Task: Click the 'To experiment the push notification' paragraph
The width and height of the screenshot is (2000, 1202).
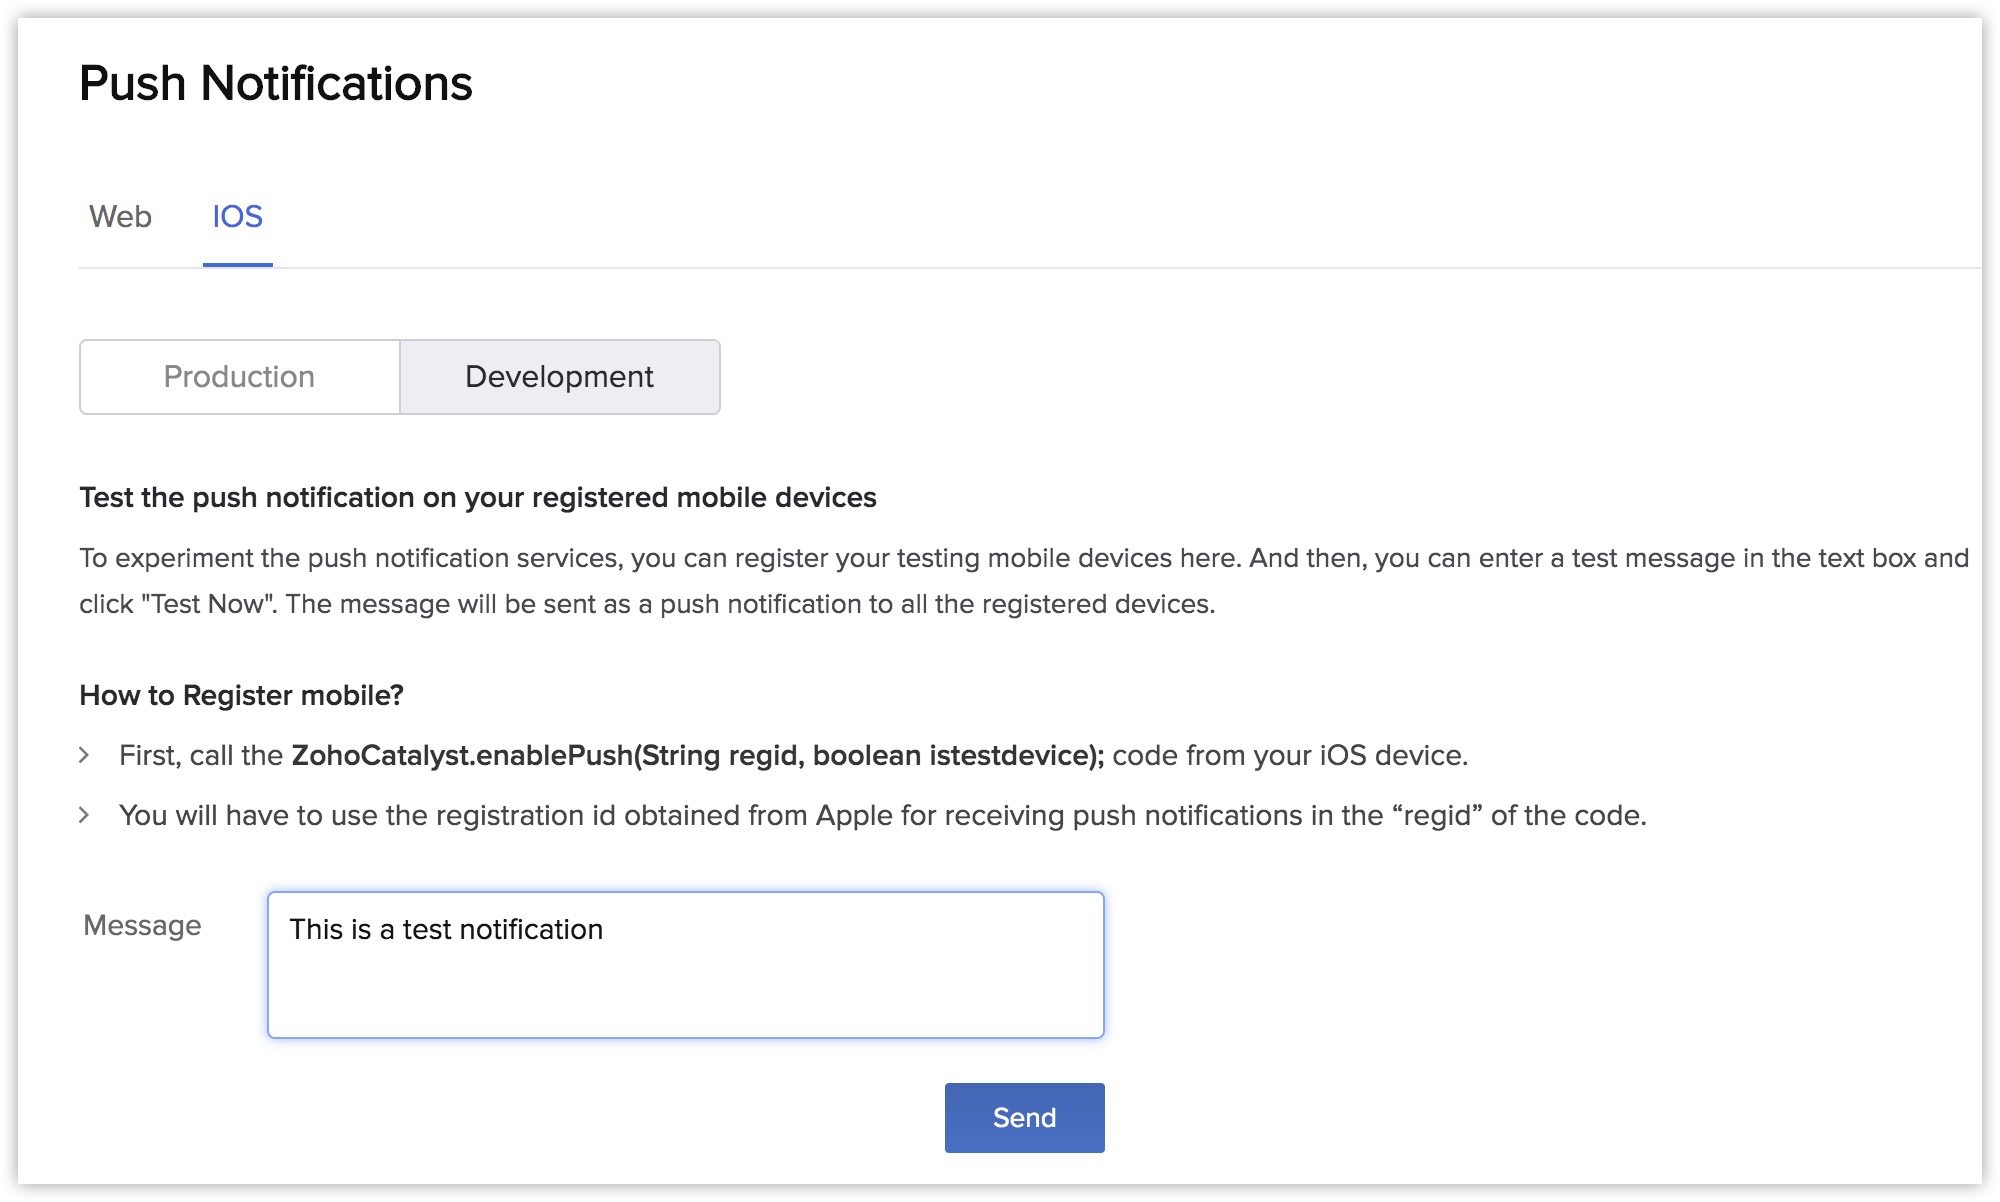Action: point(1023,558)
